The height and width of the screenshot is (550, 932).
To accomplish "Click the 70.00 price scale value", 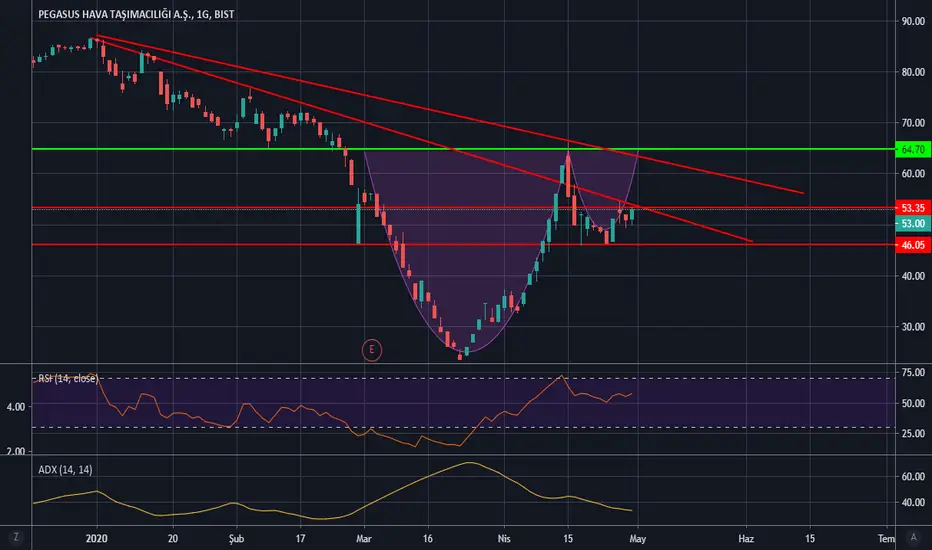I will click(x=914, y=123).
